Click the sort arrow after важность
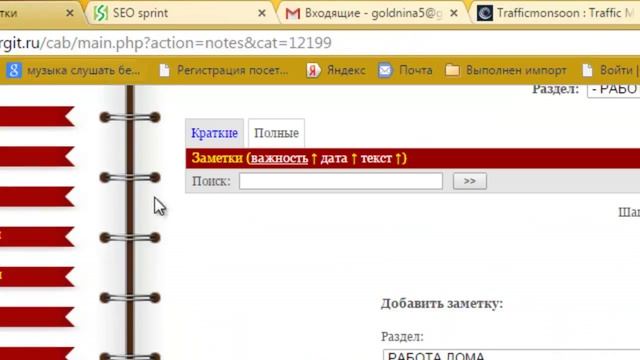The width and height of the screenshot is (640, 360). point(314,158)
